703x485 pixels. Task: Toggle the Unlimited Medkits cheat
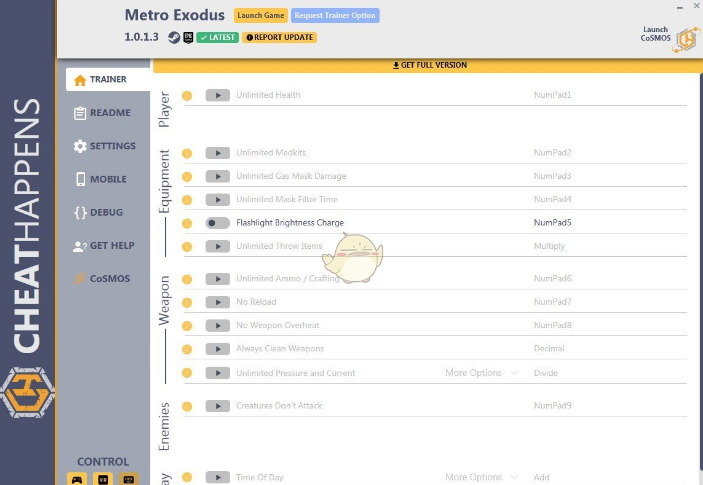(217, 153)
